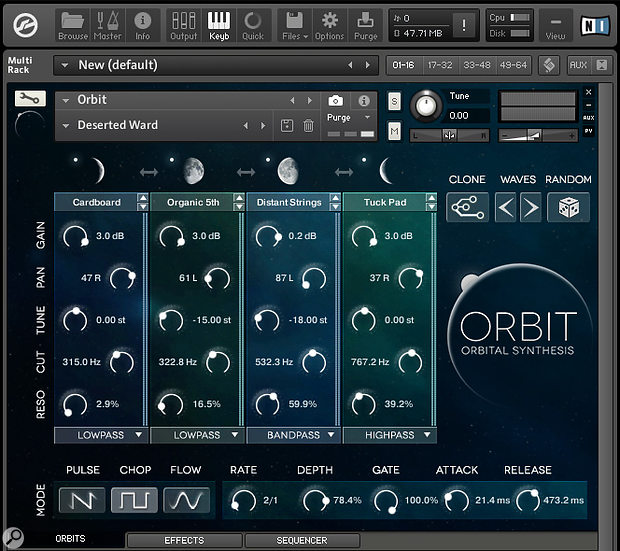Delete snapshot with trash icon

[x=308, y=126]
